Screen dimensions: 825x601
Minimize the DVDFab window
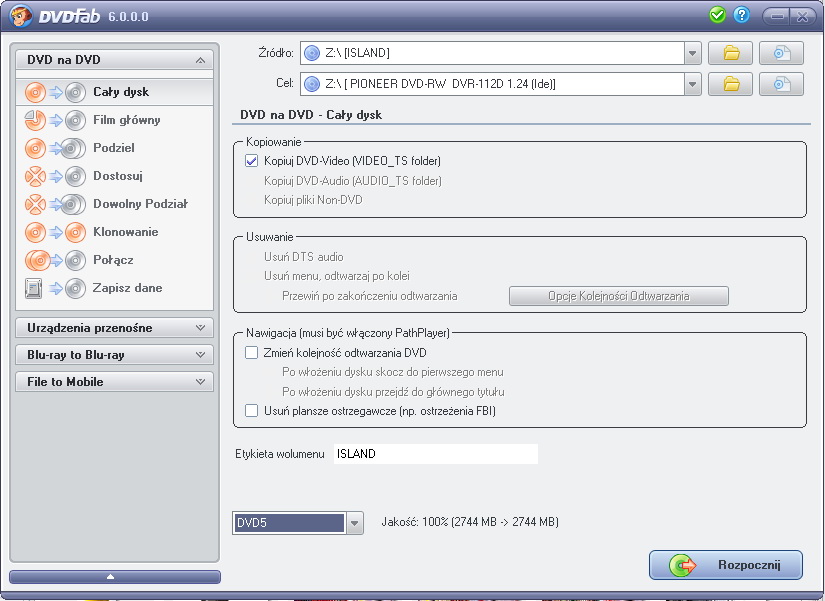coord(777,16)
